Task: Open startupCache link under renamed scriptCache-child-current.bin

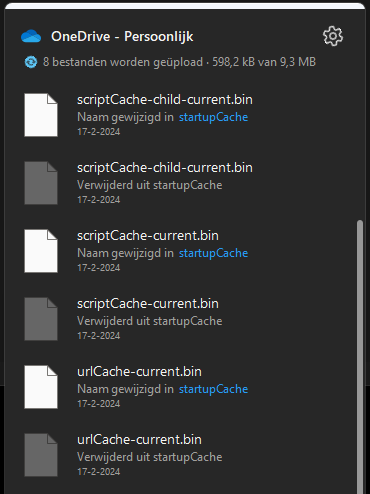Action: [213, 117]
